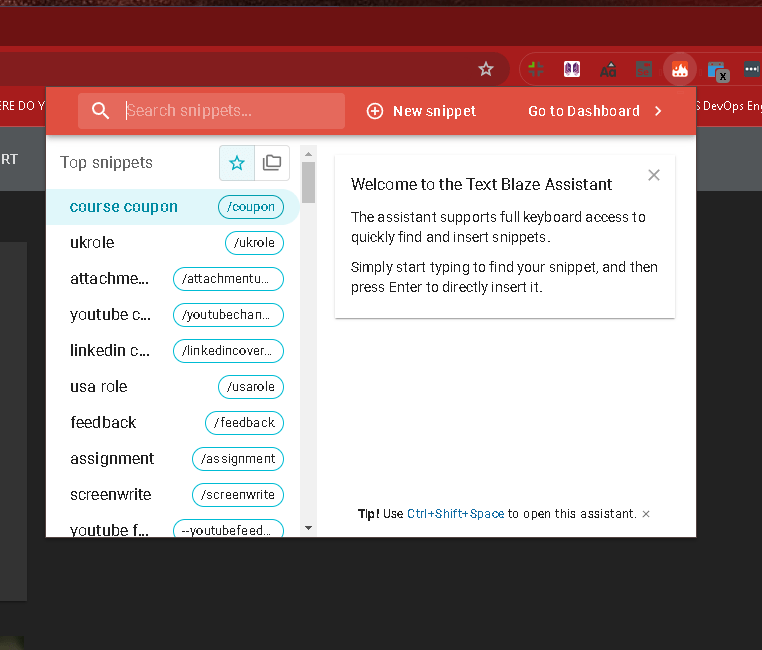Click the /linkedincover... shortcut chip
Screen dimensions: 762x650
[228, 351]
